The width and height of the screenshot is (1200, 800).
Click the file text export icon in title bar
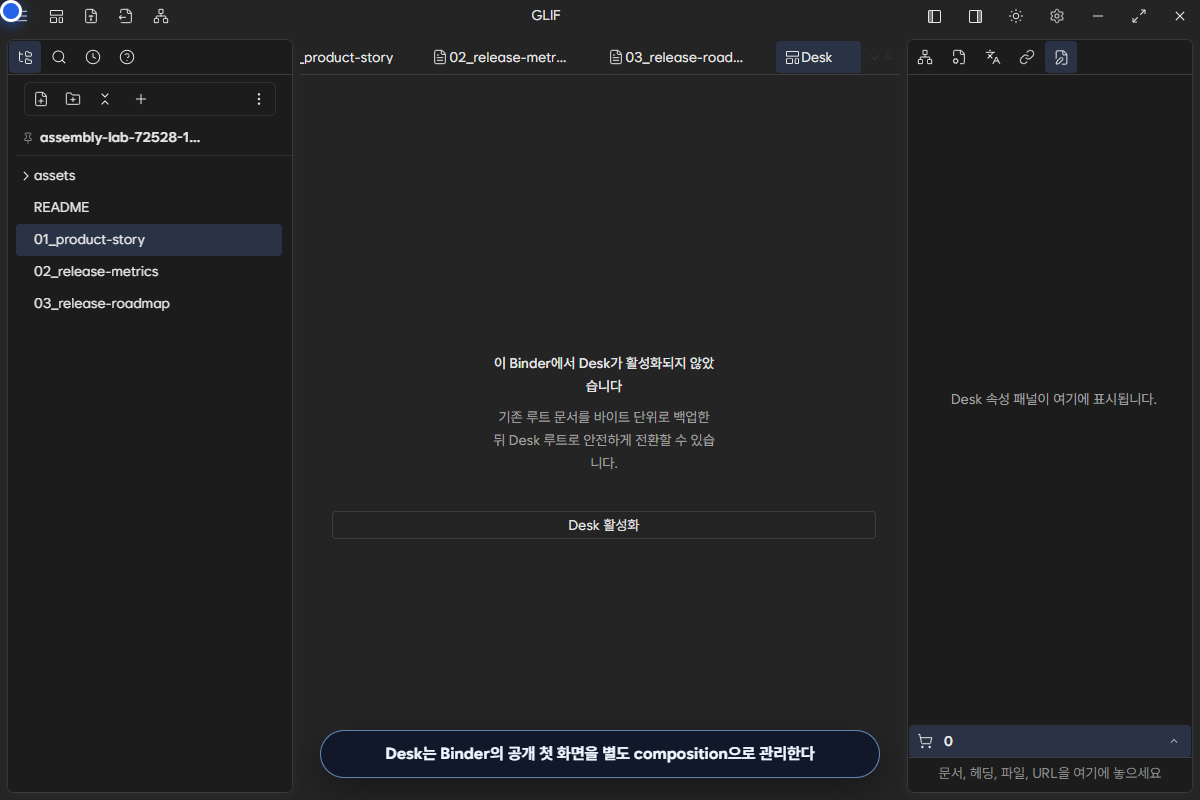tap(91, 16)
